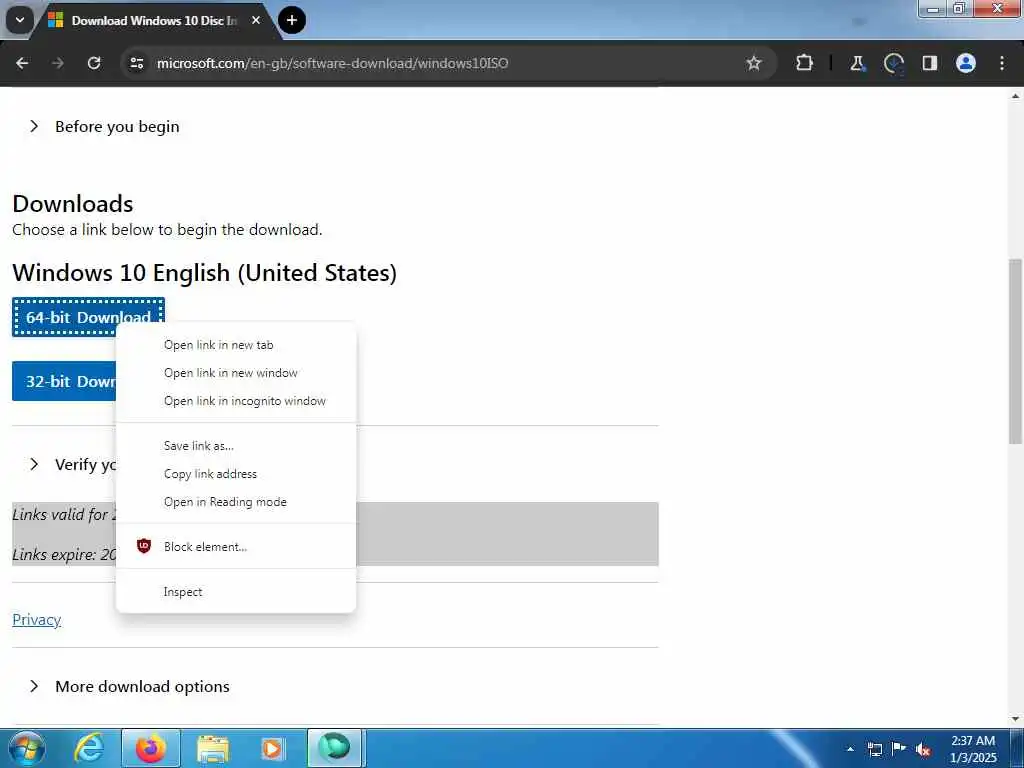Open the Extensions puzzle icon
Viewport: 1024px width, 768px height.
click(x=805, y=63)
